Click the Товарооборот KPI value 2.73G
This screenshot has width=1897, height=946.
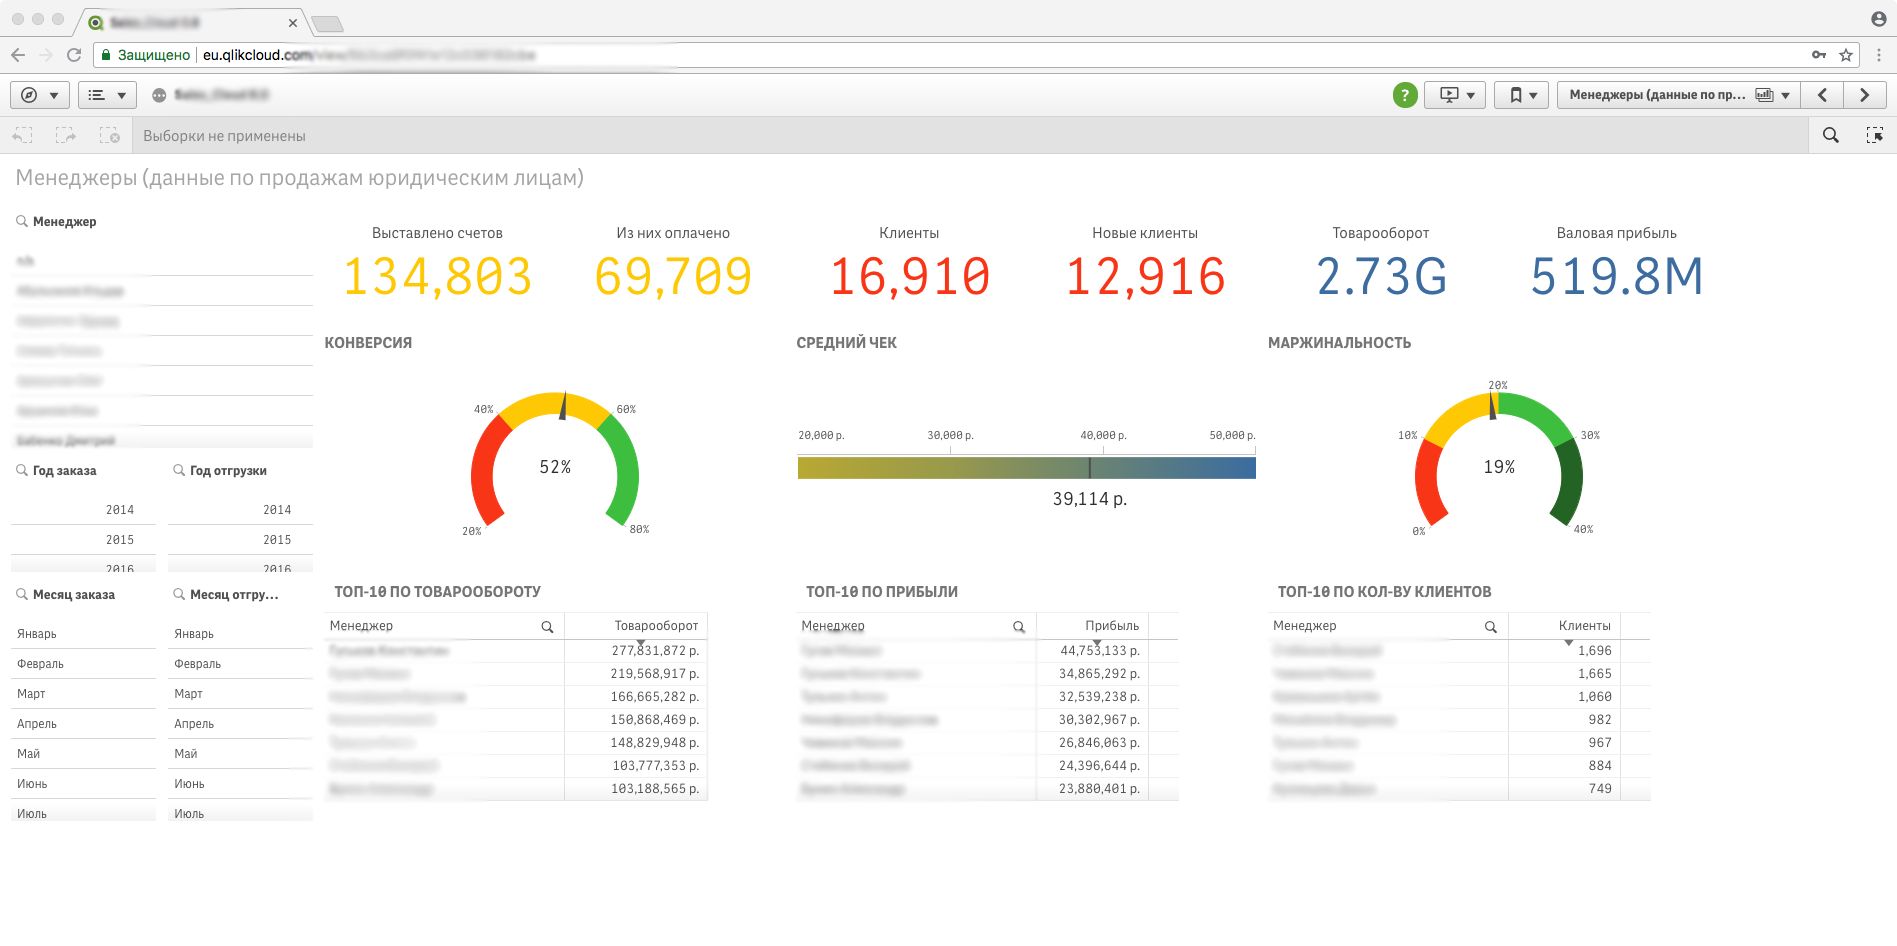(1381, 277)
